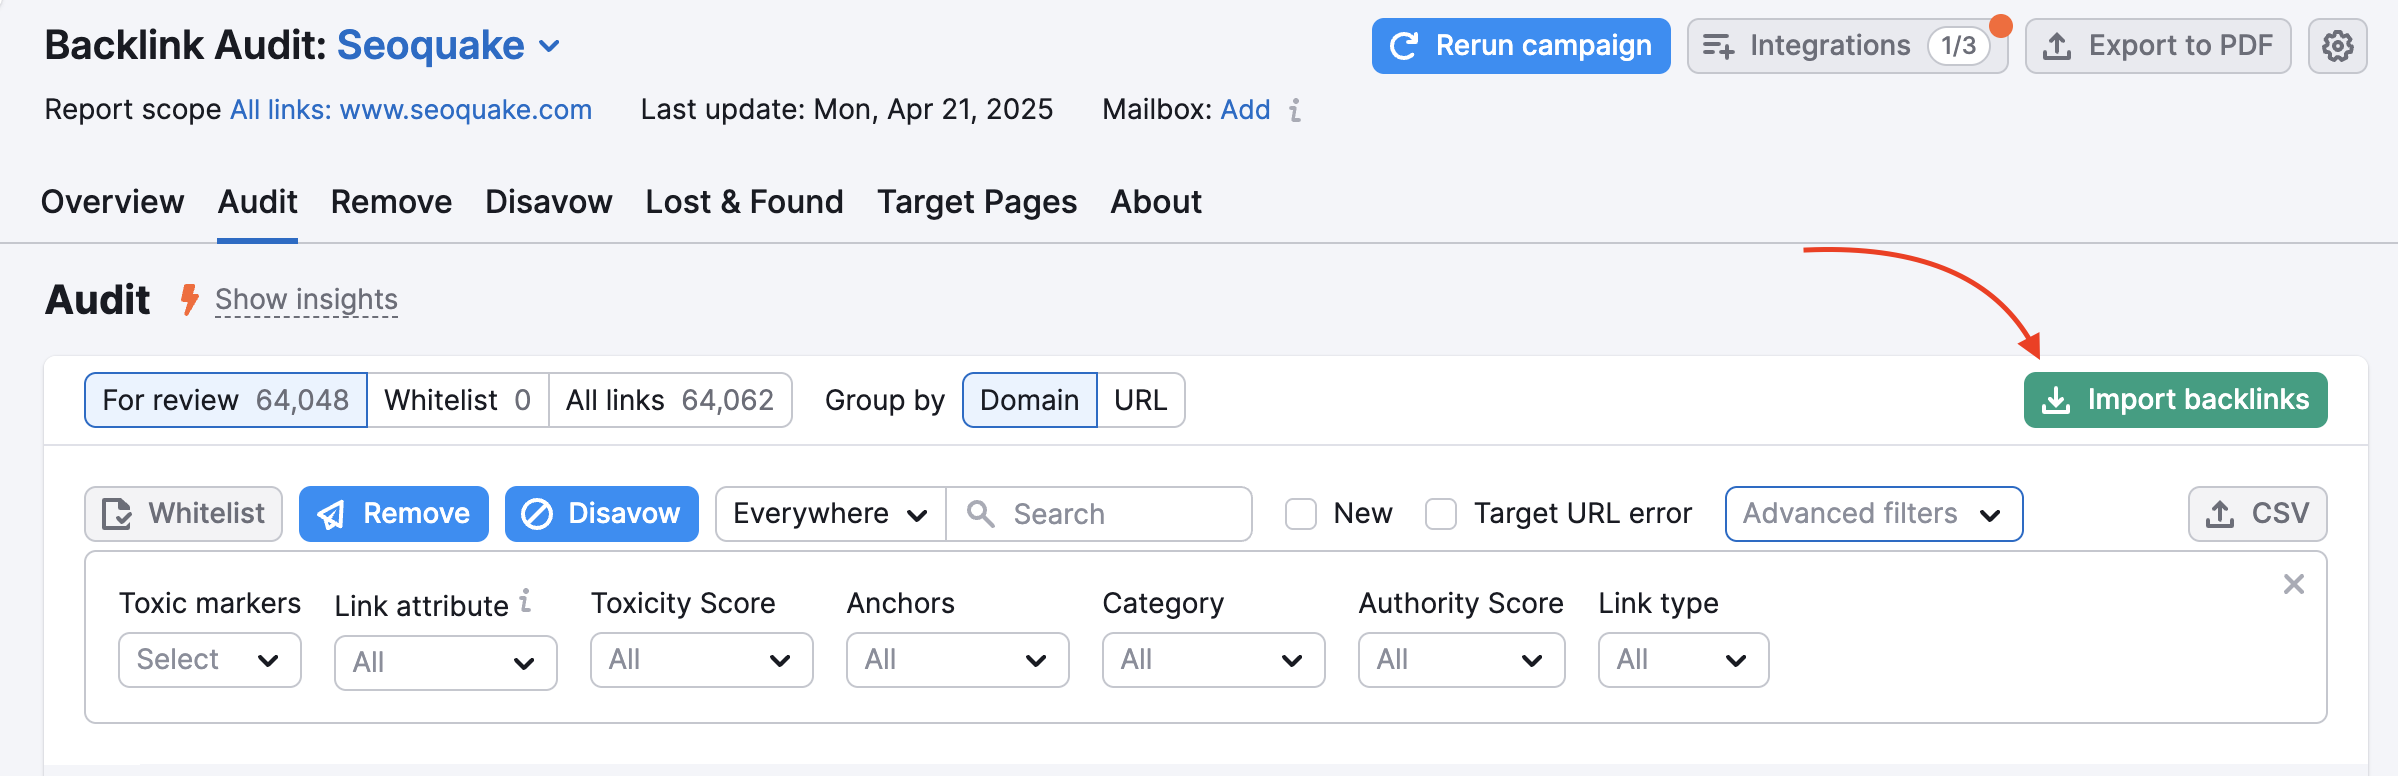Check the Target URL error box
The height and width of the screenshot is (776, 2398).
pyautogui.click(x=1440, y=514)
